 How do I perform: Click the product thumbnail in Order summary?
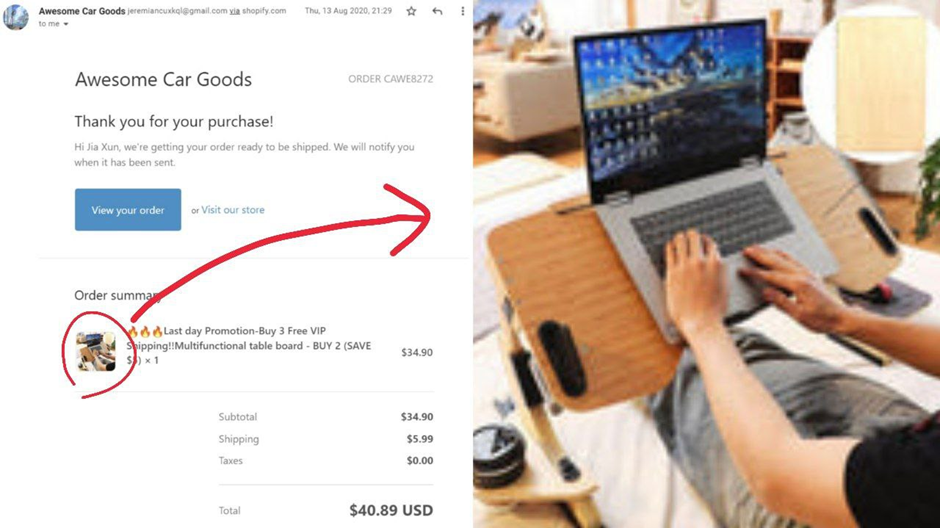[96, 352]
